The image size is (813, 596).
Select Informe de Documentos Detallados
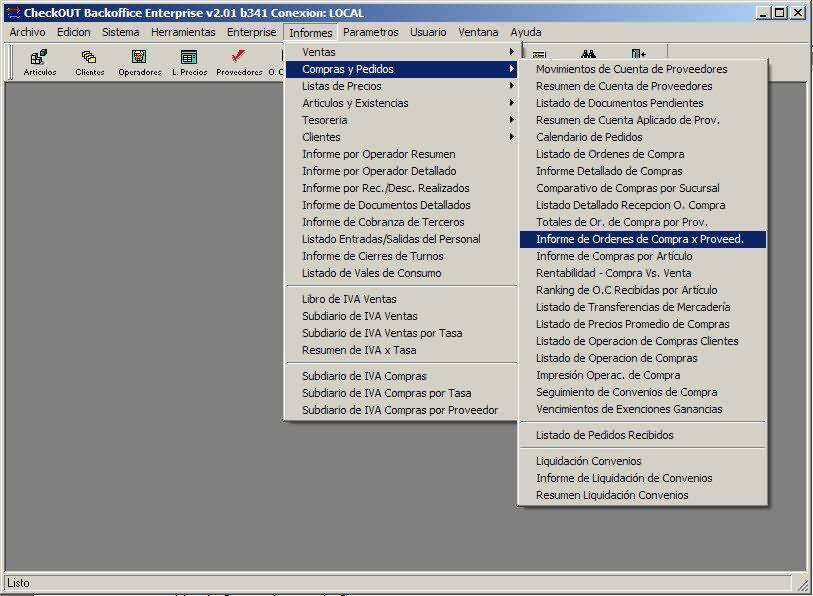(x=401, y=205)
